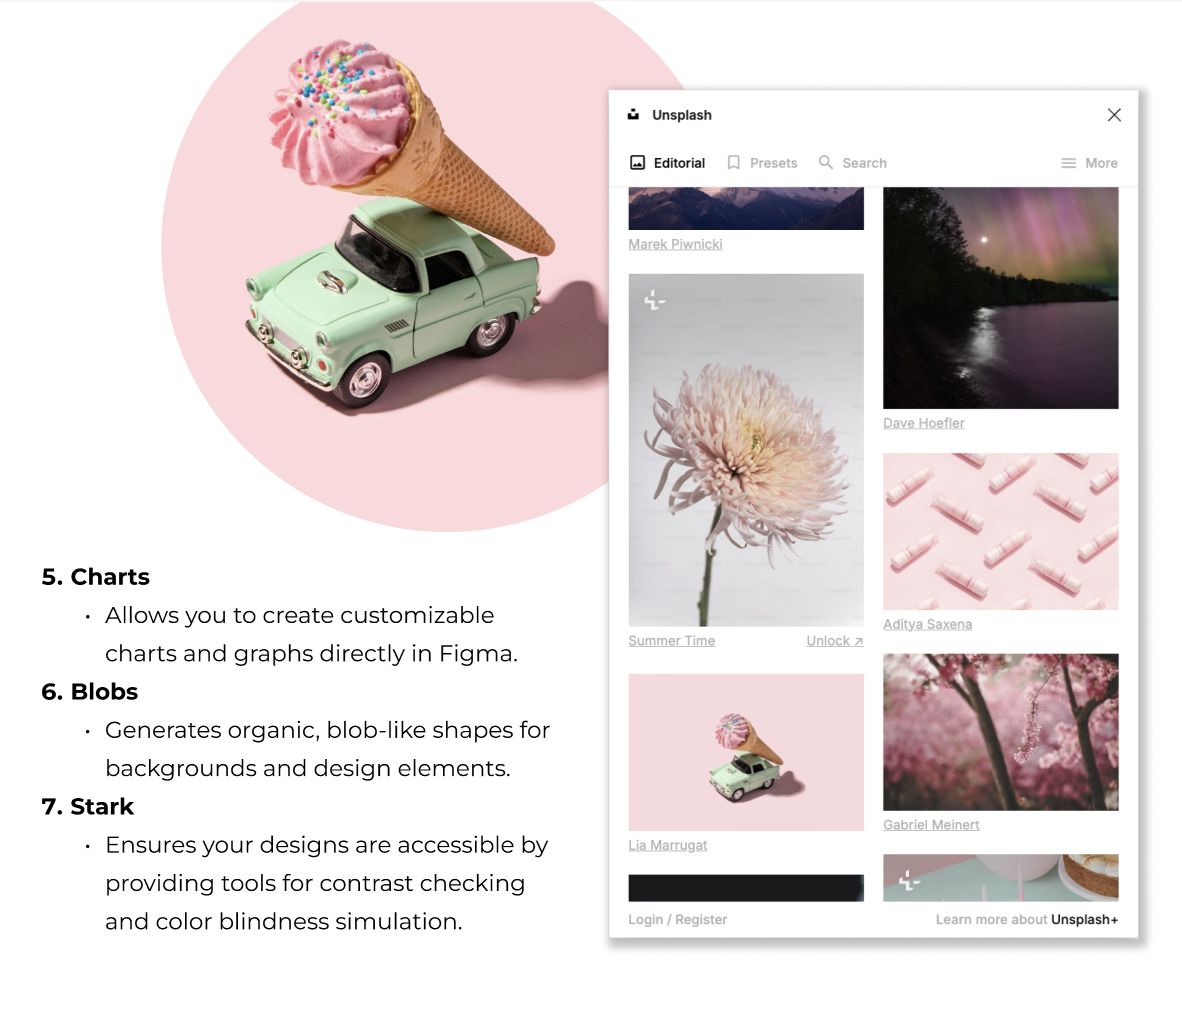
Task: Select the aurora lake photo thumbnail
Action: click(1001, 298)
